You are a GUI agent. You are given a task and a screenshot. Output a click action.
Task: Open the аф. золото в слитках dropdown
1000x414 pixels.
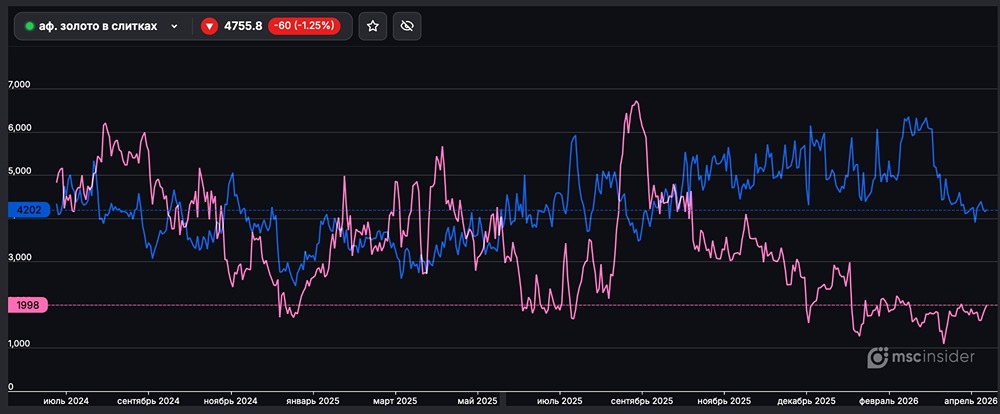(x=98, y=26)
